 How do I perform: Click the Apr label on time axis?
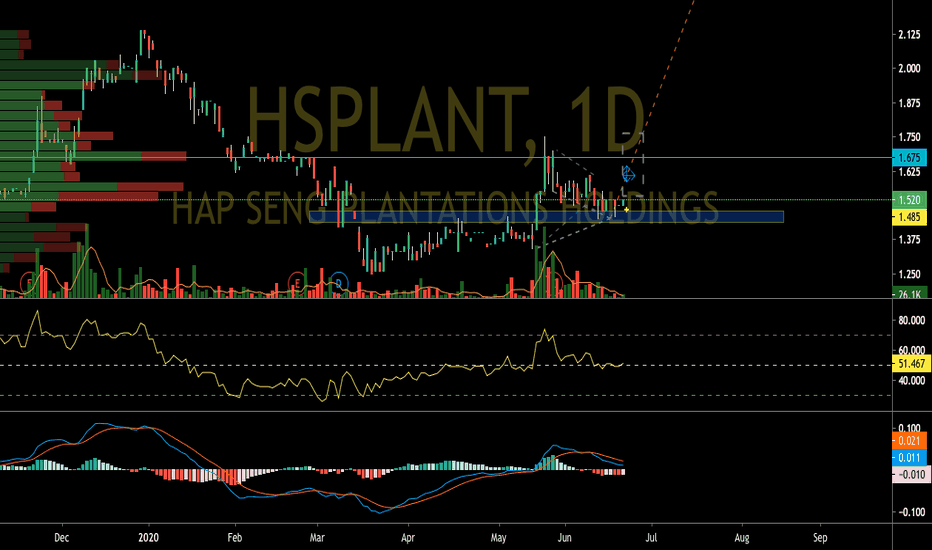(408, 538)
